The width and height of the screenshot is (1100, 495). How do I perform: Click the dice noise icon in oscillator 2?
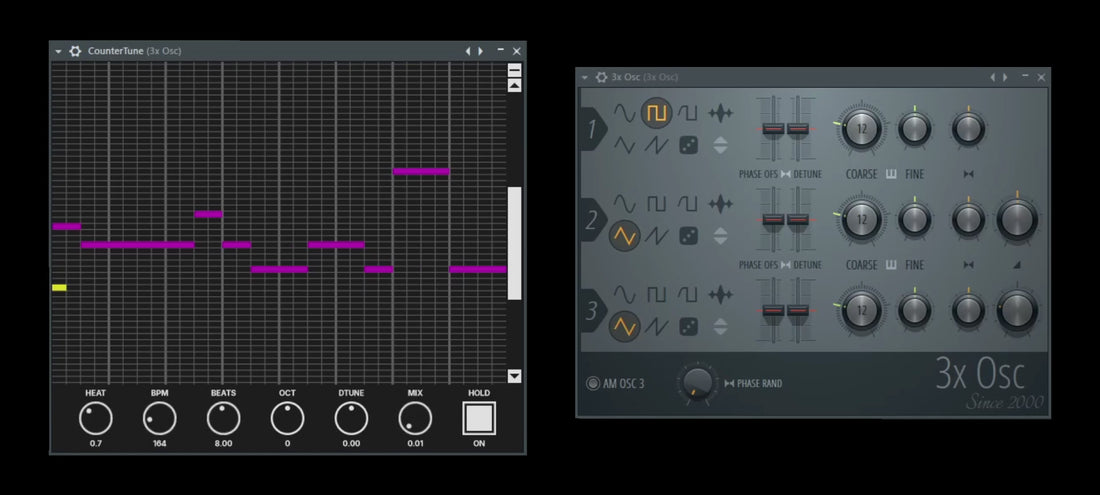point(688,236)
